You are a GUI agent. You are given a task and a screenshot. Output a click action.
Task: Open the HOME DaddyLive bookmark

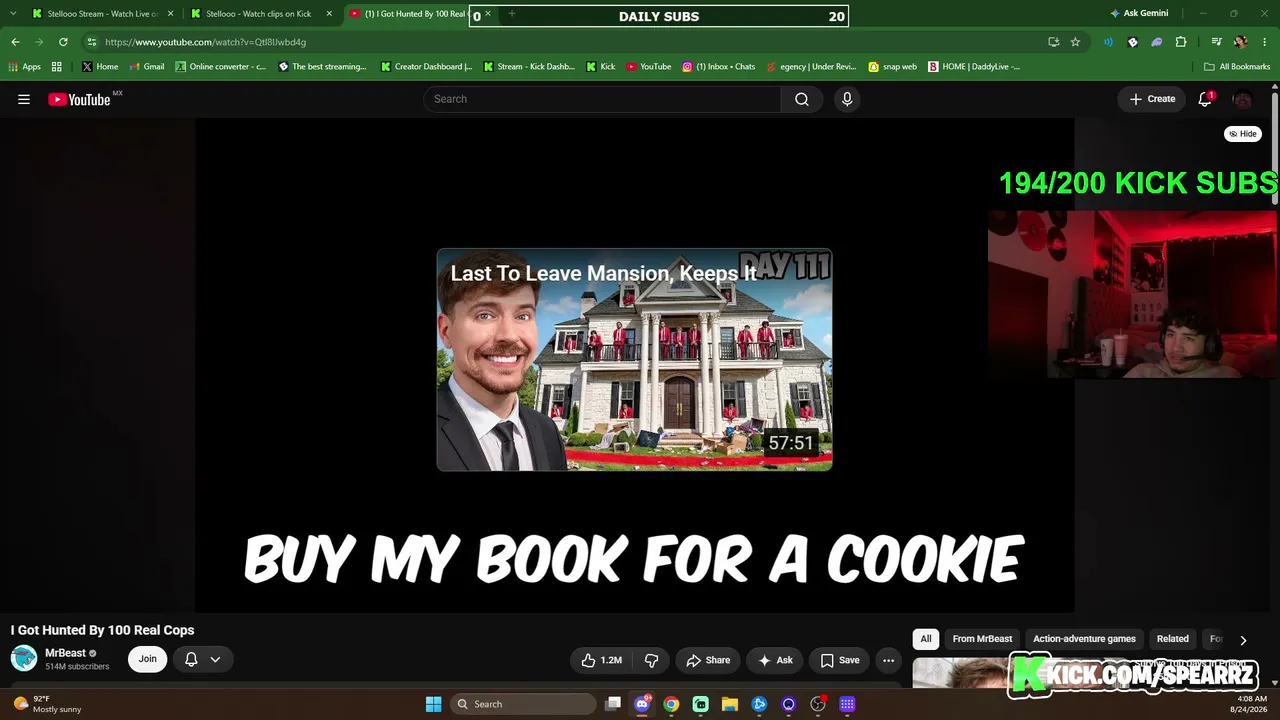(974, 67)
